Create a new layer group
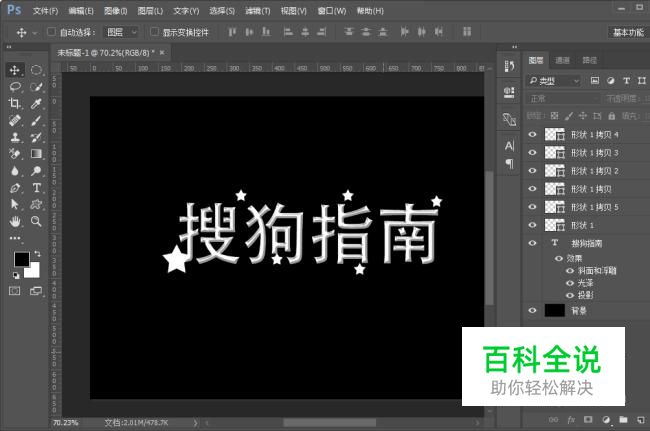The image size is (650, 431). coord(623,420)
